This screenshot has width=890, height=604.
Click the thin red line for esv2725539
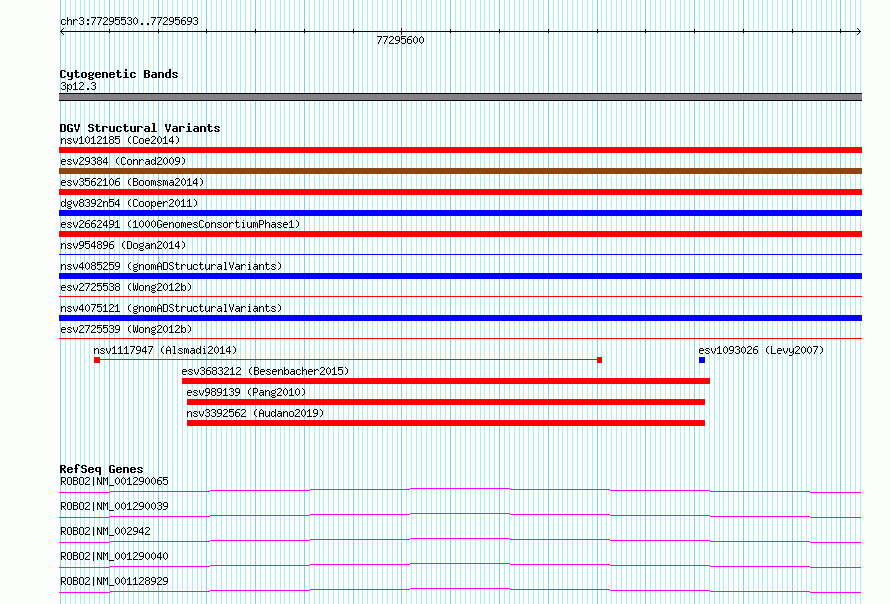pyautogui.click(x=460, y=339)
